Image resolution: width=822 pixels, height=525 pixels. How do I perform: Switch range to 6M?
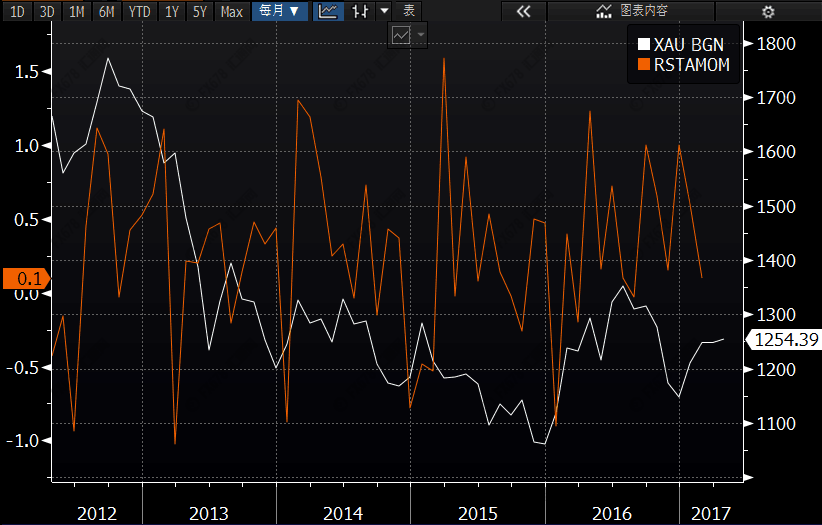click(106, 11)
